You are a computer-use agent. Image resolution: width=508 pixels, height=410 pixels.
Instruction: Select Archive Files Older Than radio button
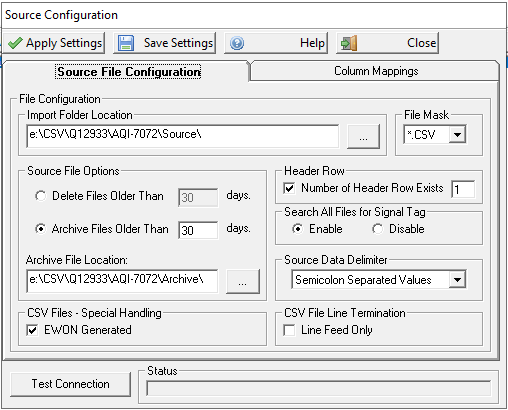click(x=41, y=229)
